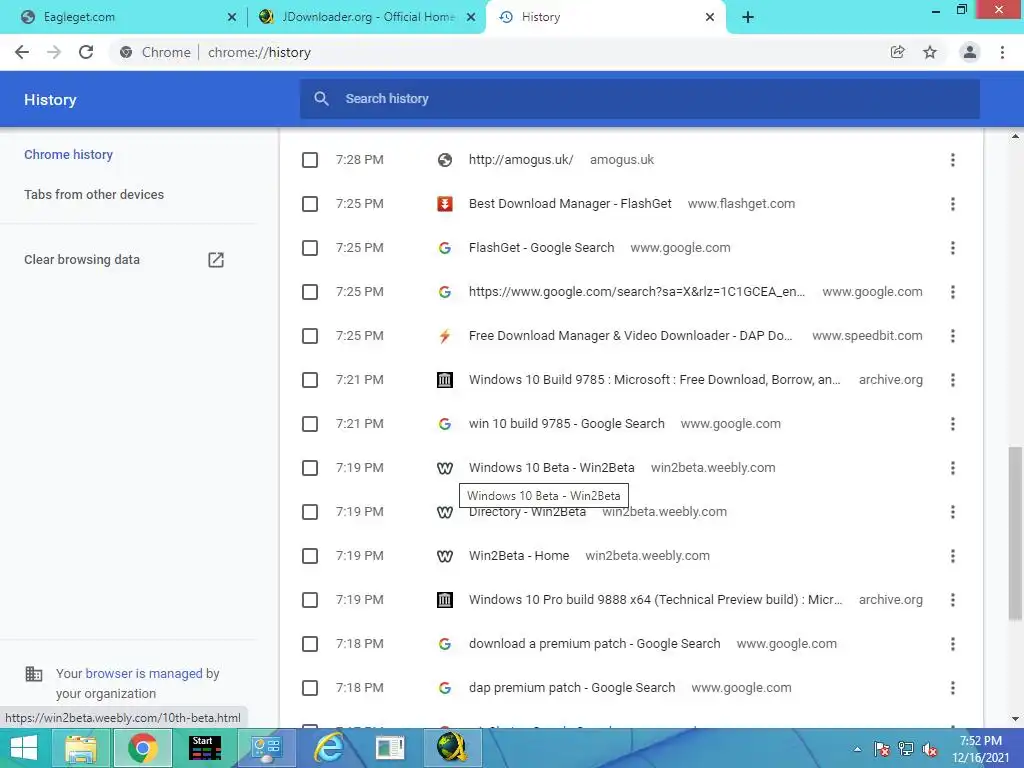Screen dimensions: 1024x768
Task: Open Tabs from other devices
Action: (94, 195)
